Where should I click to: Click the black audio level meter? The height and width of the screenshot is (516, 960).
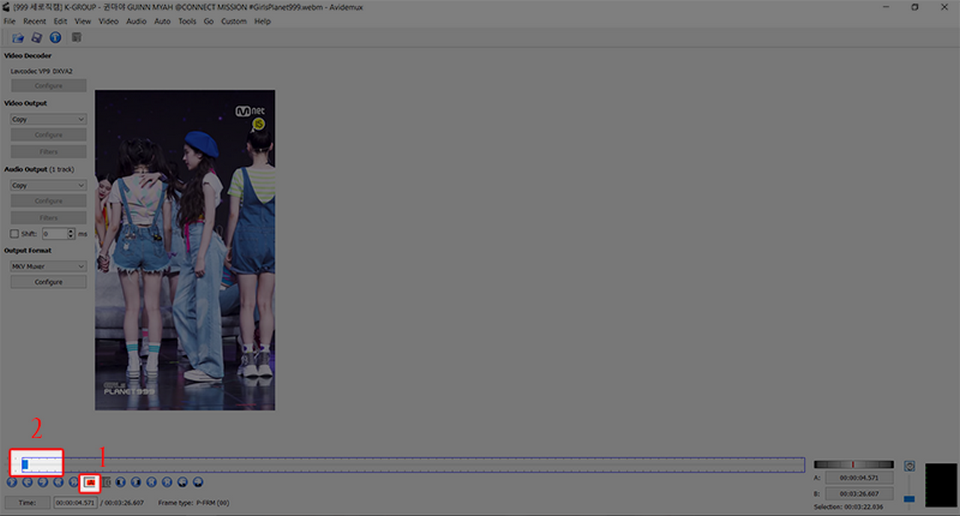point(941,485)
